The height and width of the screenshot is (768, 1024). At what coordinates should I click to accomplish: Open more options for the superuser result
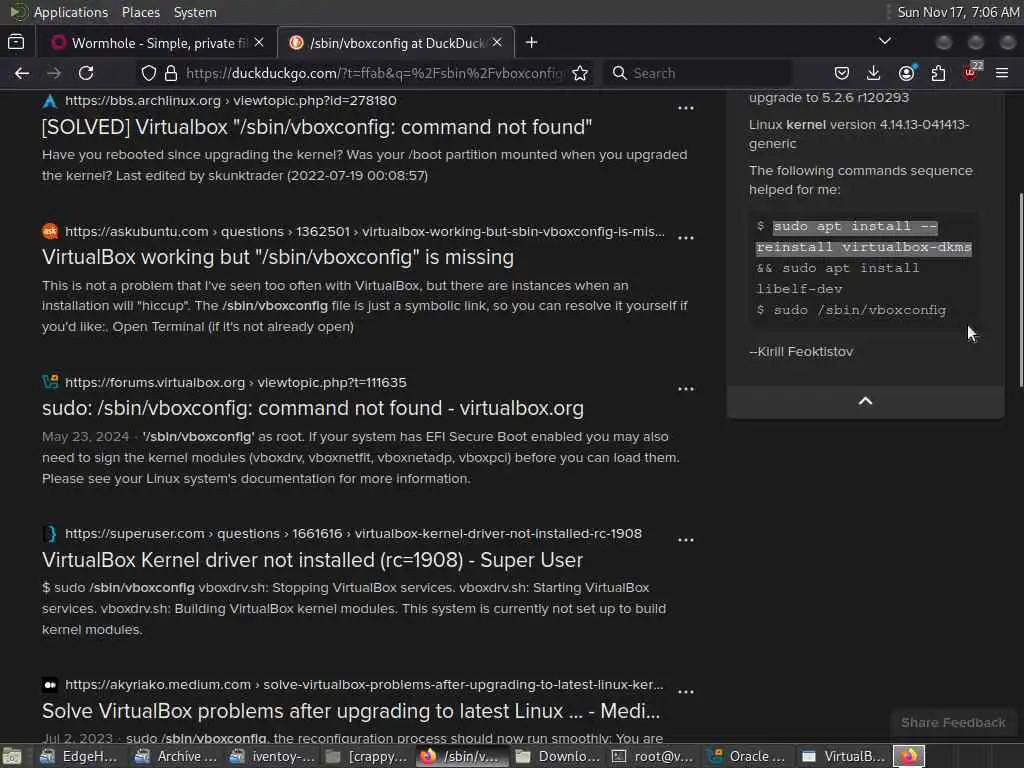[686, 540]
